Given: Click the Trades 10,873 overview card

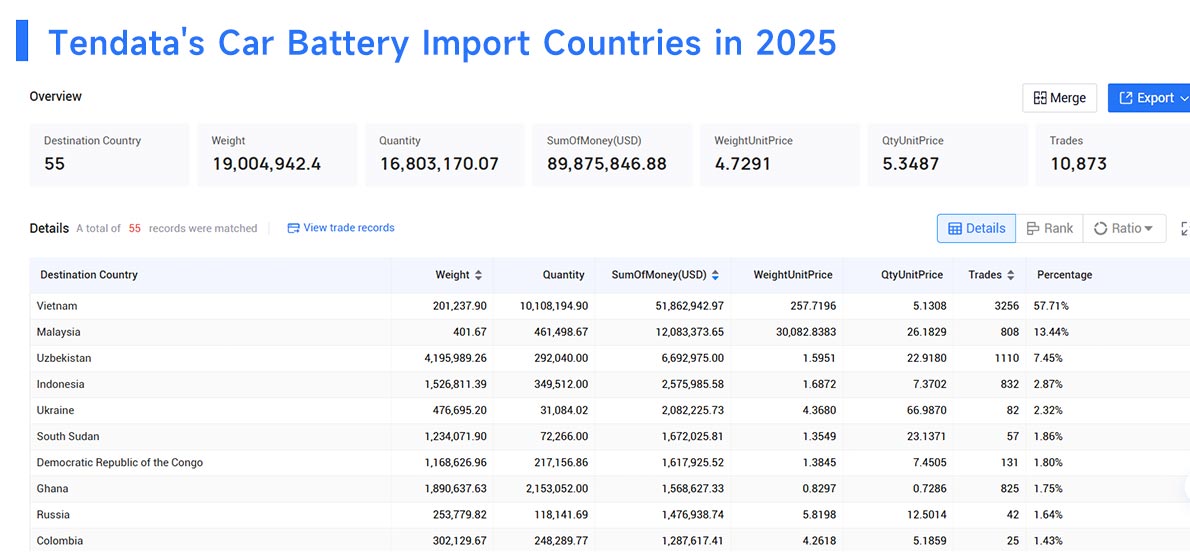Looking at the screenshot, I should click(x=1113, y=155).
